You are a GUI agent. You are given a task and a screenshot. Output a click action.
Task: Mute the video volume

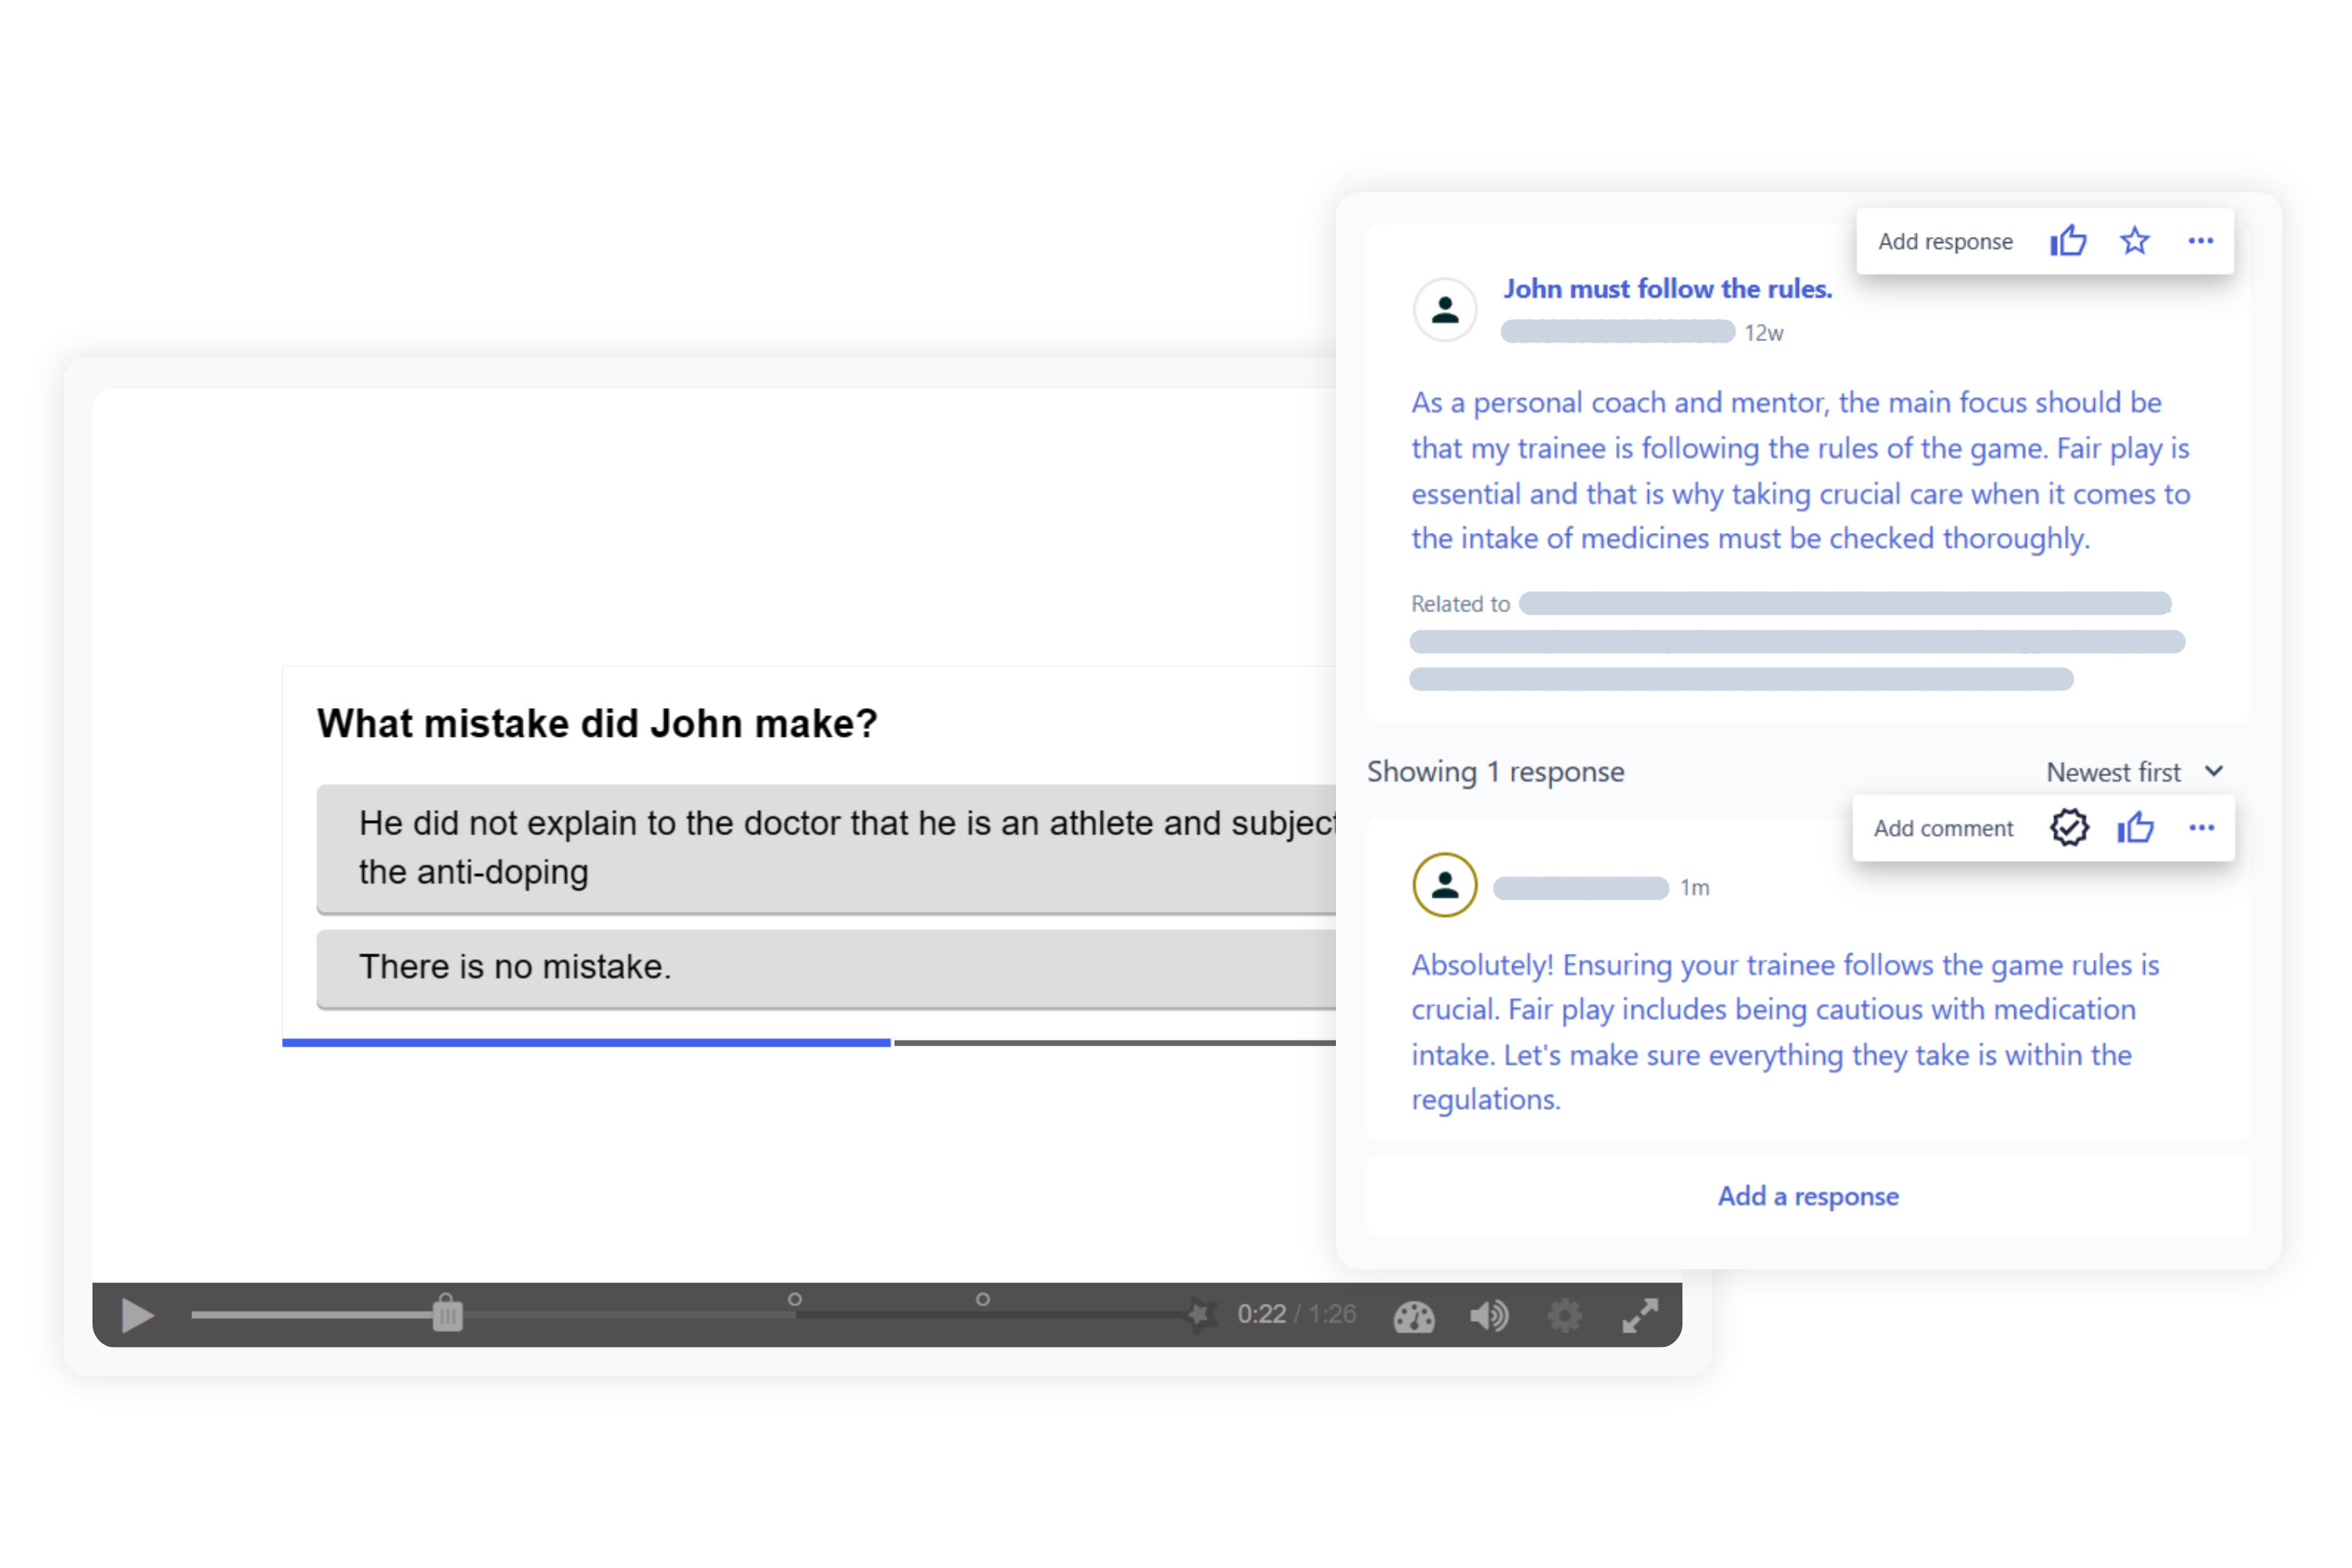click(1488, 1316)
